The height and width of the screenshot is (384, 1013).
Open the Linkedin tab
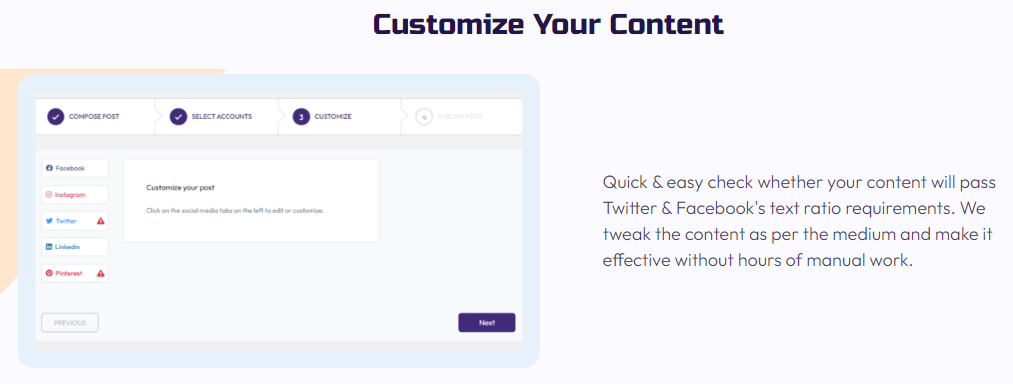75,247
